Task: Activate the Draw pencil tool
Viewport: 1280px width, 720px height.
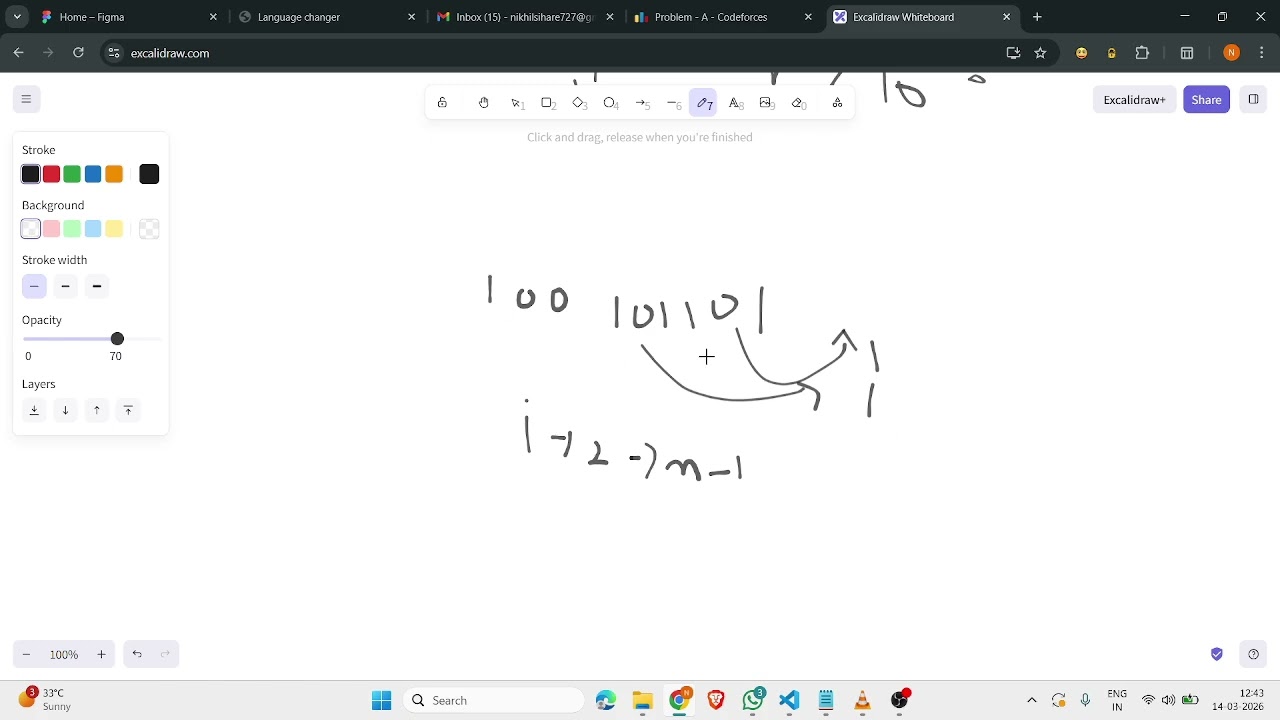Action: [x=705, y=103]
